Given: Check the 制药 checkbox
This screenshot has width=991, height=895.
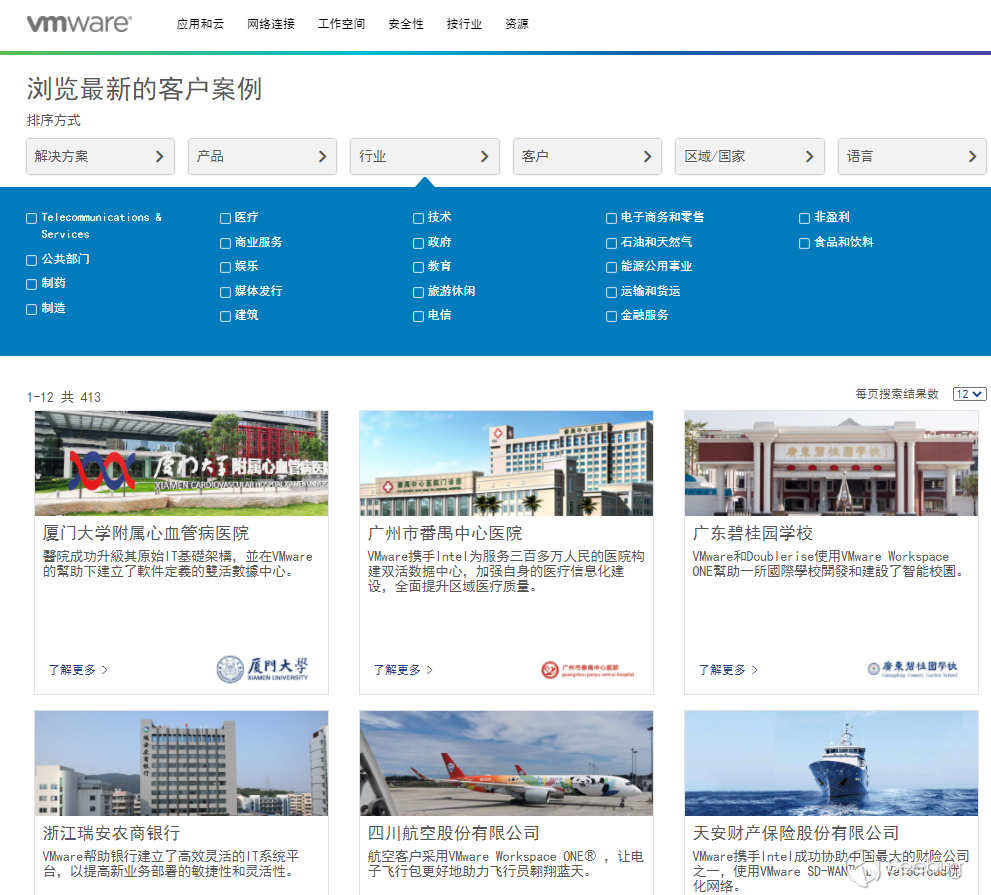Looking at the screenshot, I should click(x=31, y=284).
